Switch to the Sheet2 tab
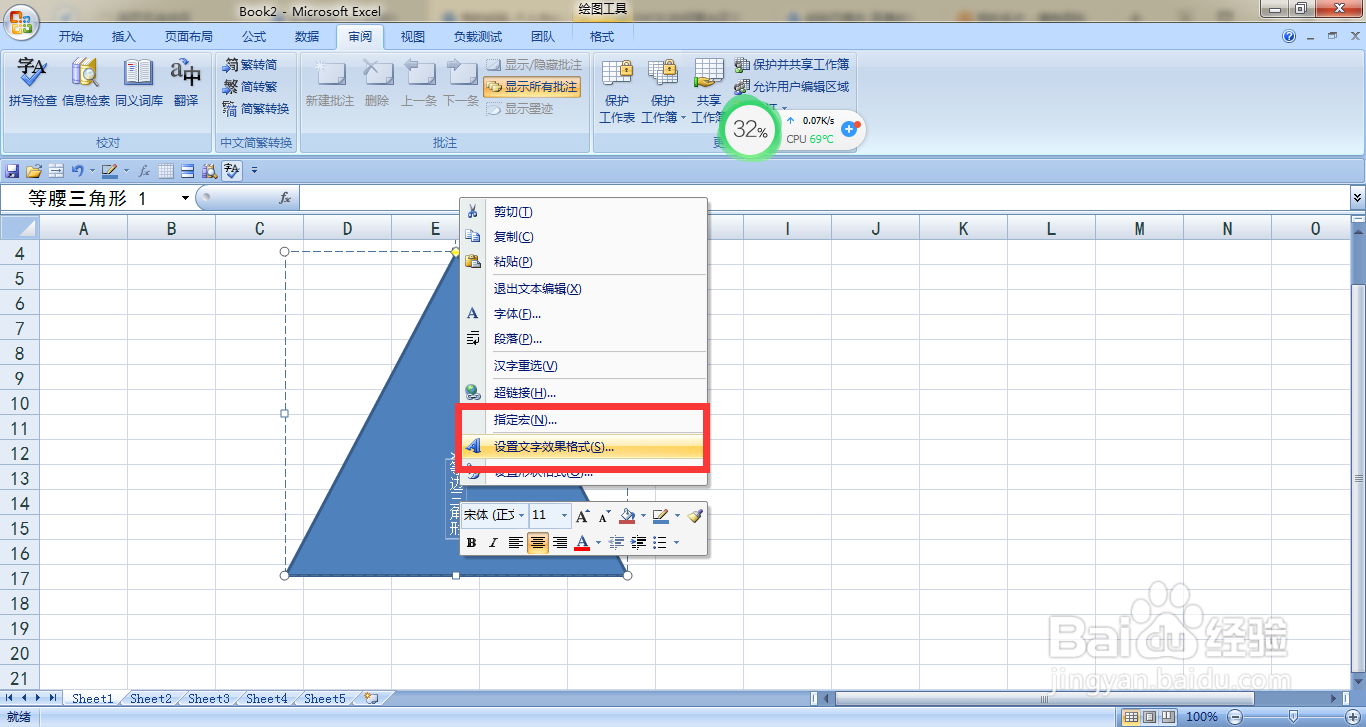1366x727 pixels. point(150,699)
